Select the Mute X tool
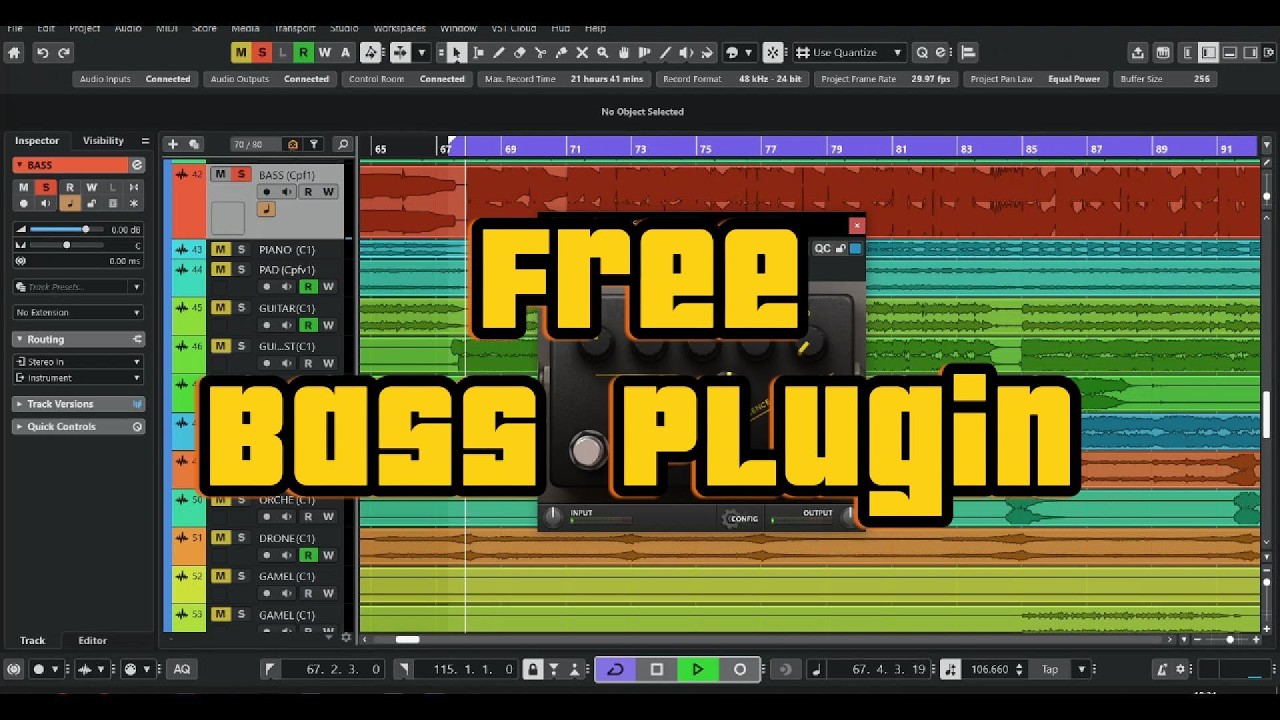1280x720 pixels. click(582, 53)
